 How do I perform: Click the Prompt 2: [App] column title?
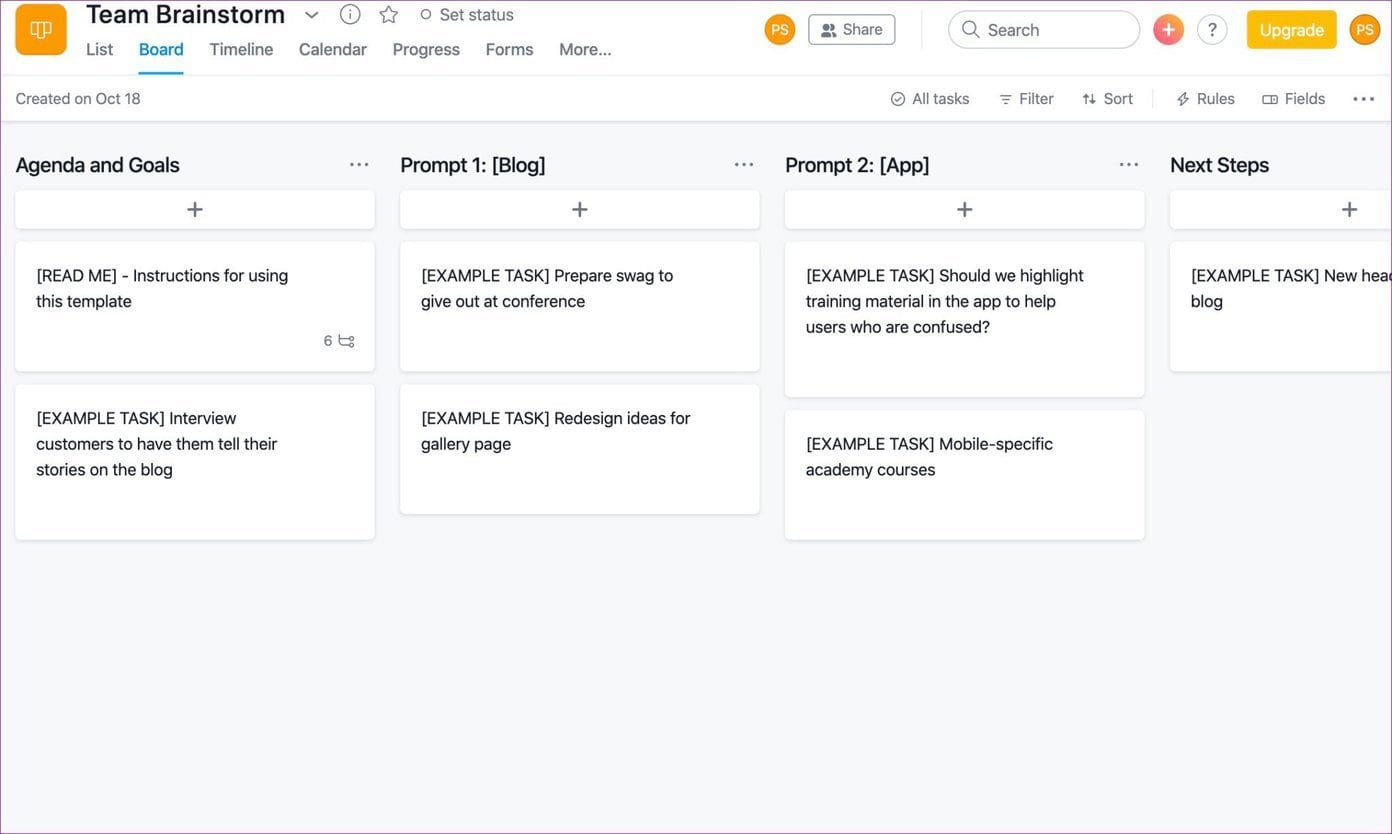pyautogui.click(x=857, y=165)
